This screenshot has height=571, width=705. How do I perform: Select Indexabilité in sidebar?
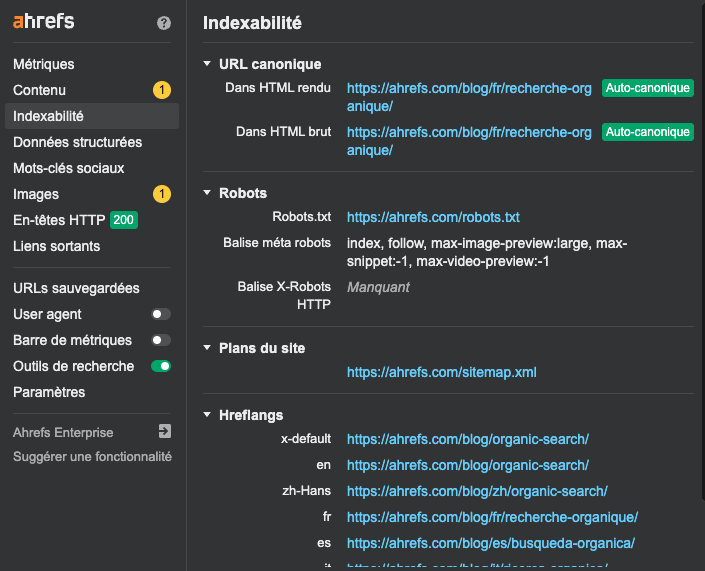[x=92, y=116]
